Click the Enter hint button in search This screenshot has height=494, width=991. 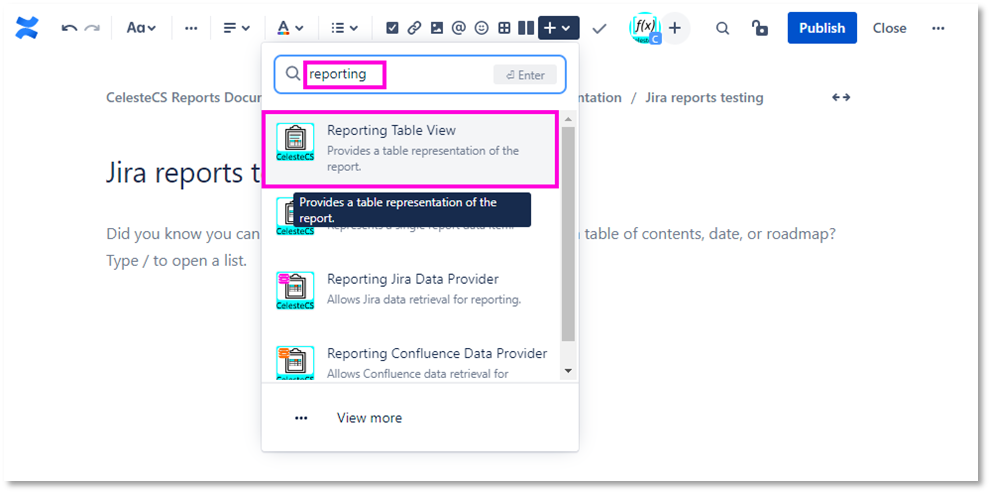tap(525, 75)
